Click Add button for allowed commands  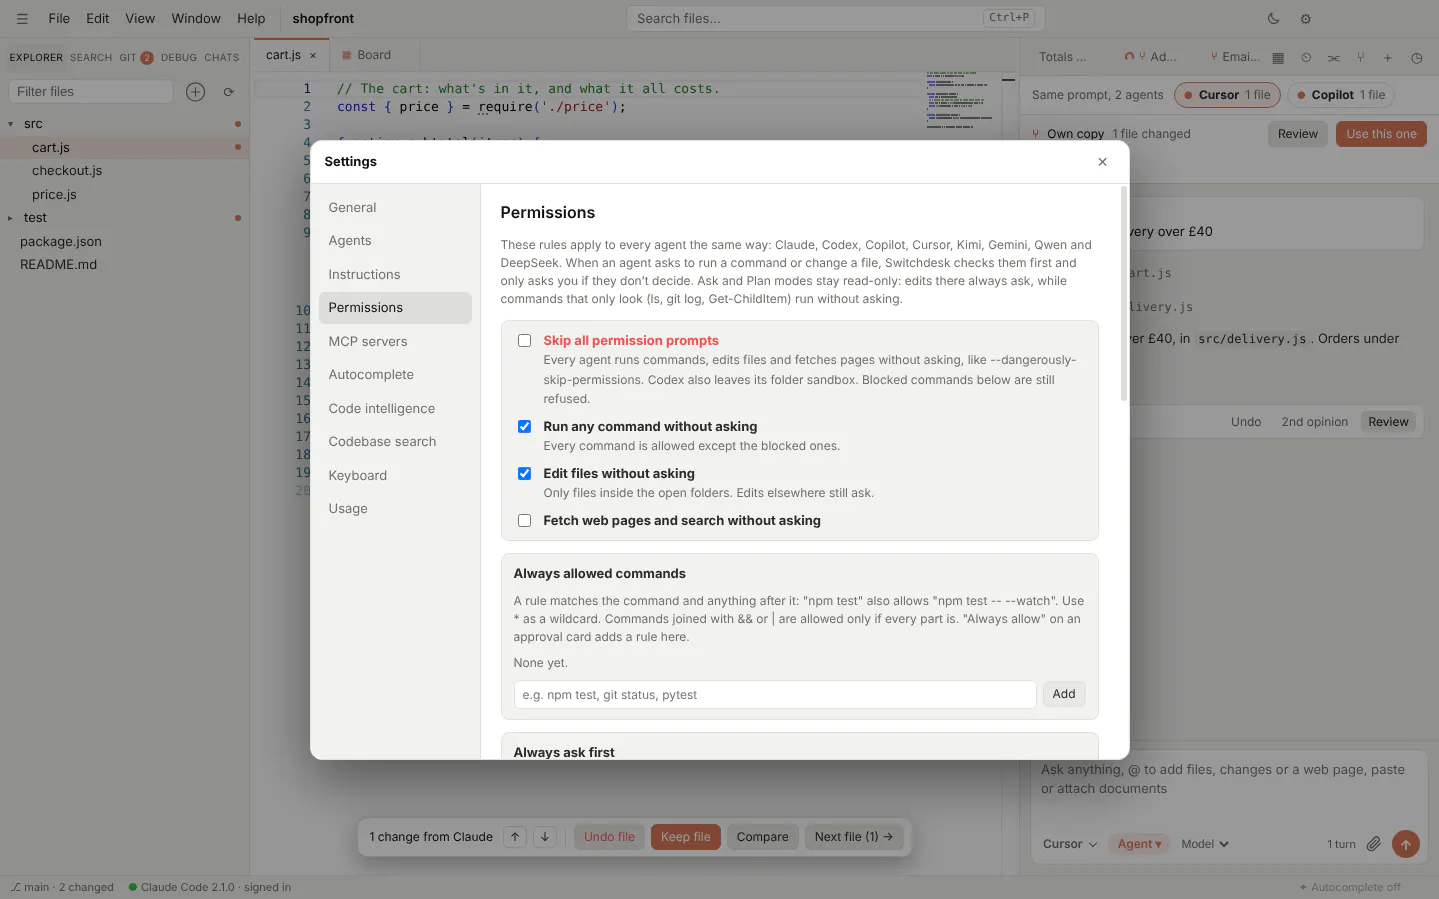1064,694
